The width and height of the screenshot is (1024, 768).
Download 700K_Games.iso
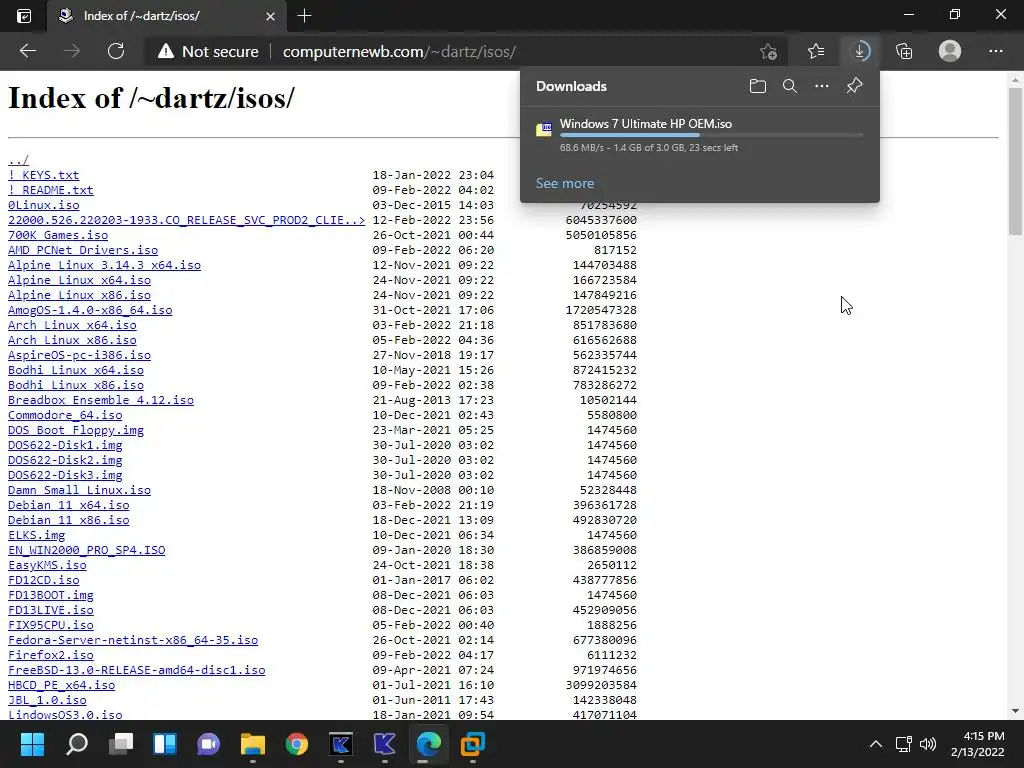pyautogui.click(x=57, y=235)
